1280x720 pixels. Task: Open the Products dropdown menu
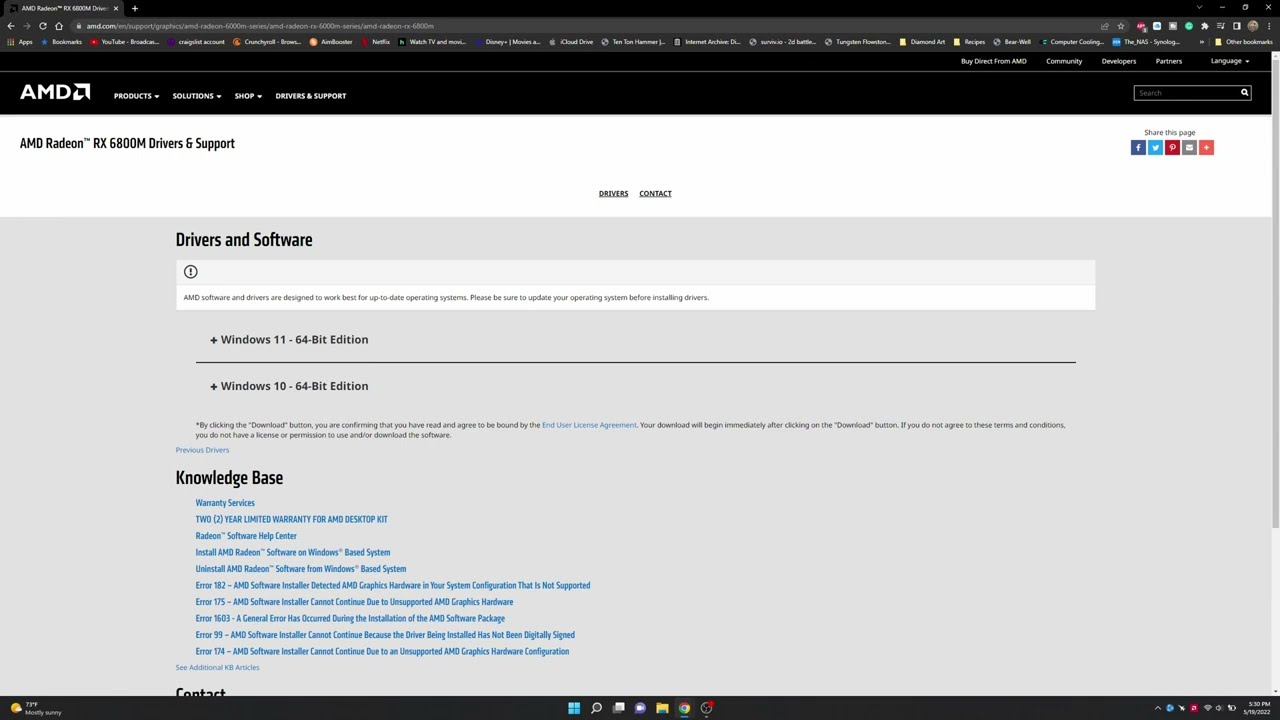pyautogui.click(x=136, y=96)
